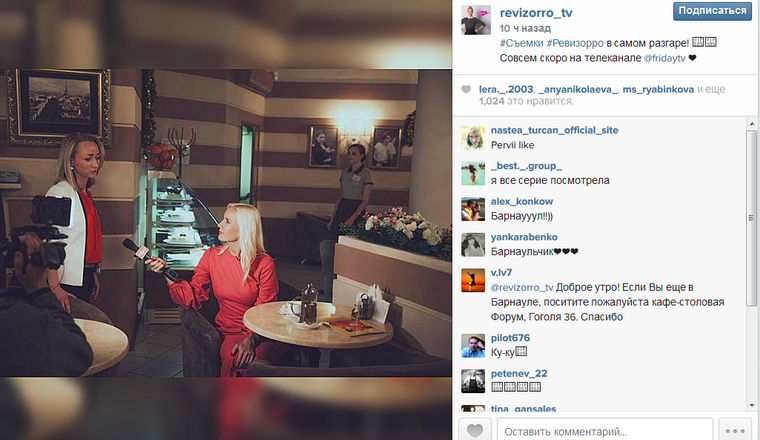This screenshot has height=440, width=760.
Task: Click the heart like button beside comment box
Action: (475, 430)
